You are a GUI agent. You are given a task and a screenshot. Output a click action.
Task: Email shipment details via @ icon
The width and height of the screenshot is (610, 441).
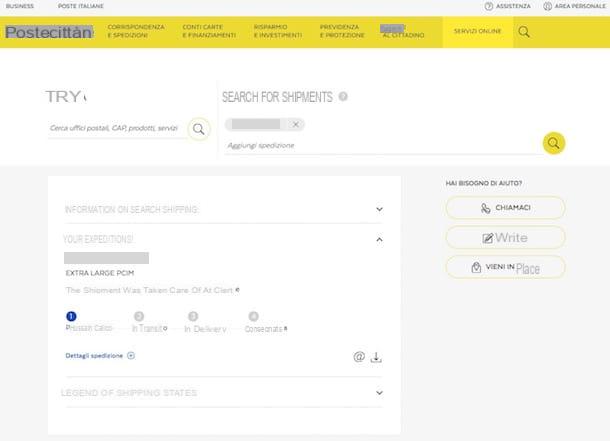tap(359, 356)
